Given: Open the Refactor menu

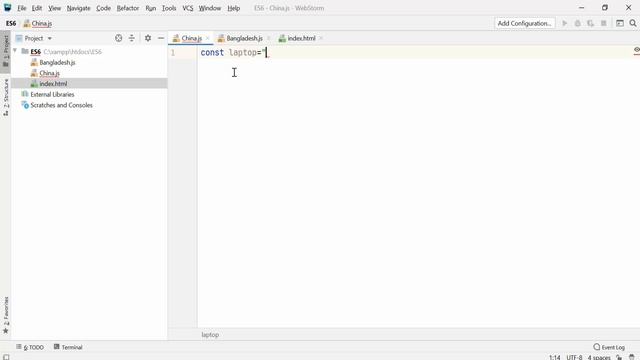Looking at the screenshot, I should (128, 8).
